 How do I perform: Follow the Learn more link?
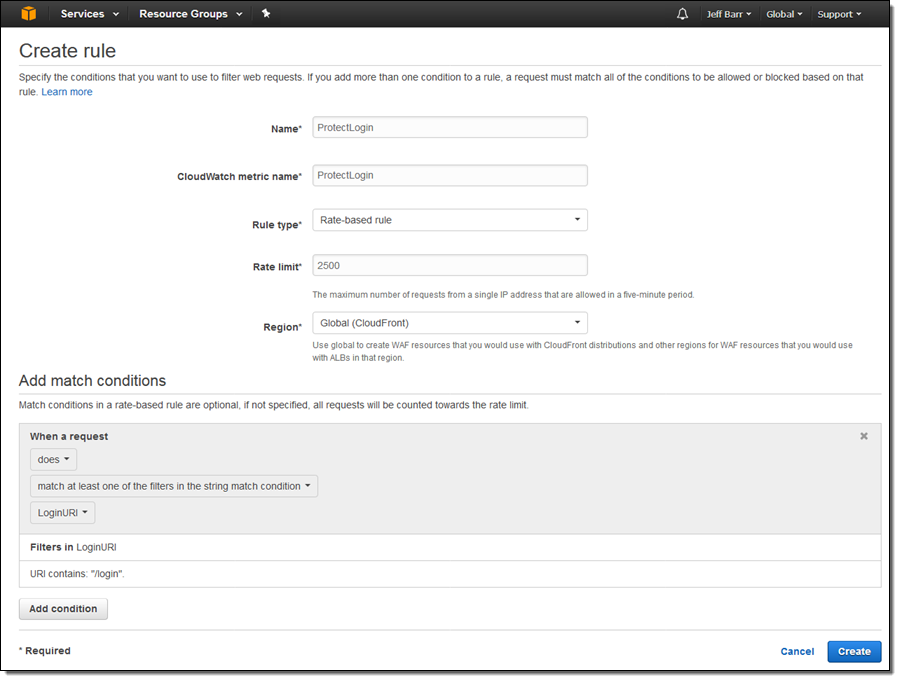[67, 92]
